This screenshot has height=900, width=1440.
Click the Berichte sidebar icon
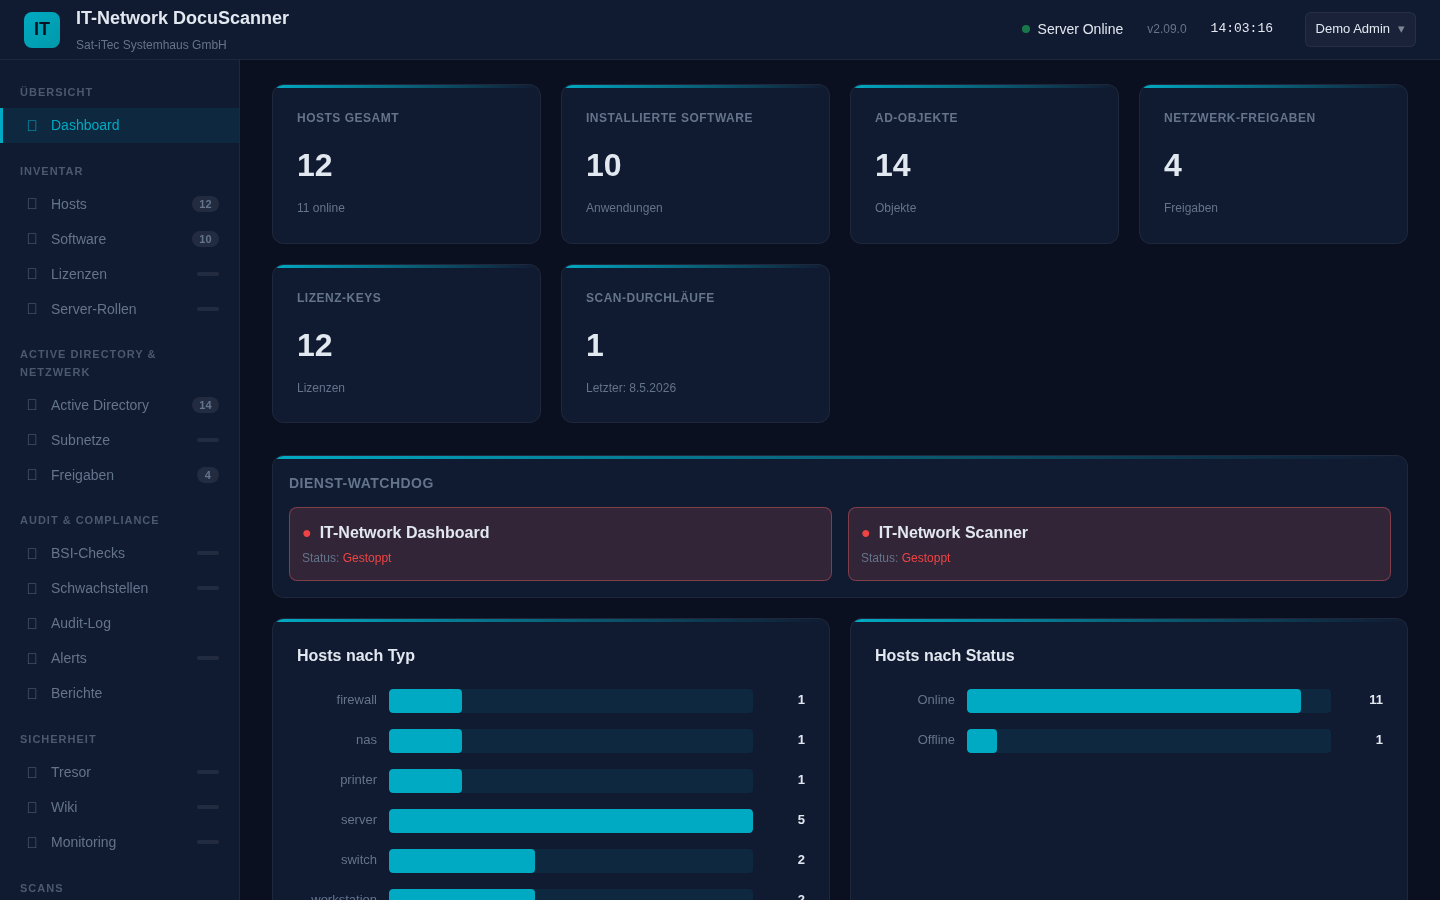point(32,693)
